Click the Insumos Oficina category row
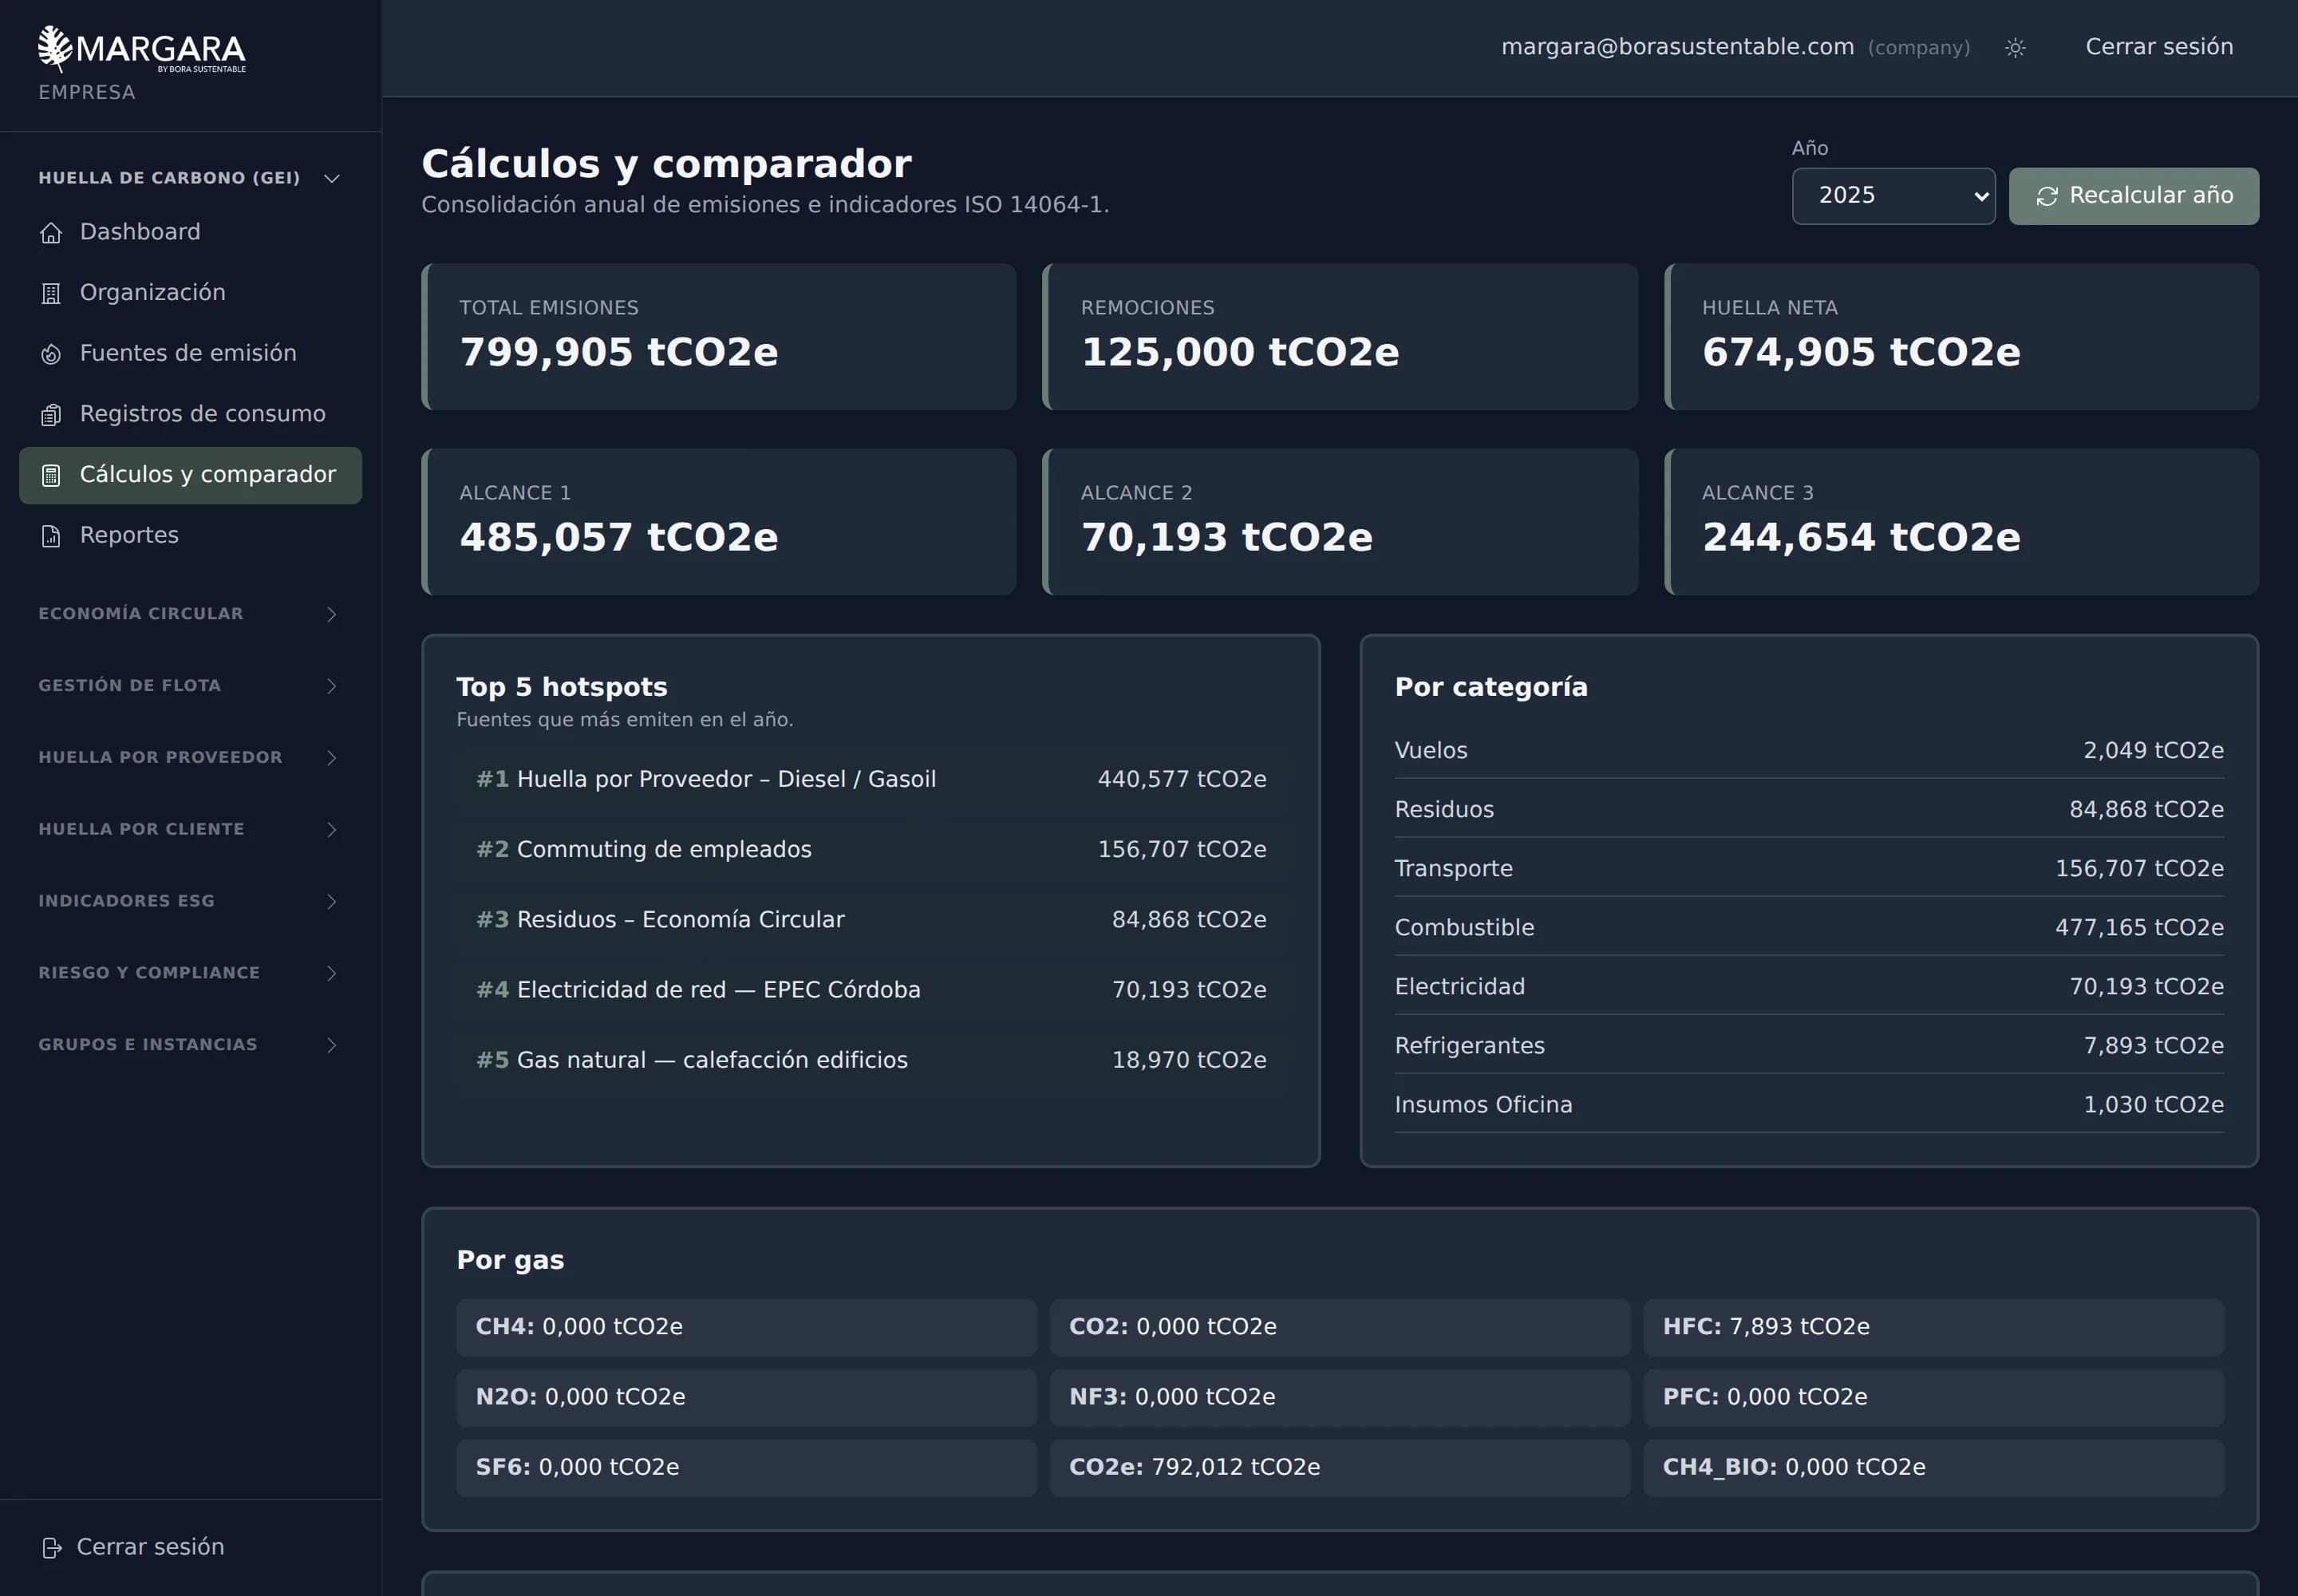The image size is (2298, 1596). [x=1809, y=1104]
